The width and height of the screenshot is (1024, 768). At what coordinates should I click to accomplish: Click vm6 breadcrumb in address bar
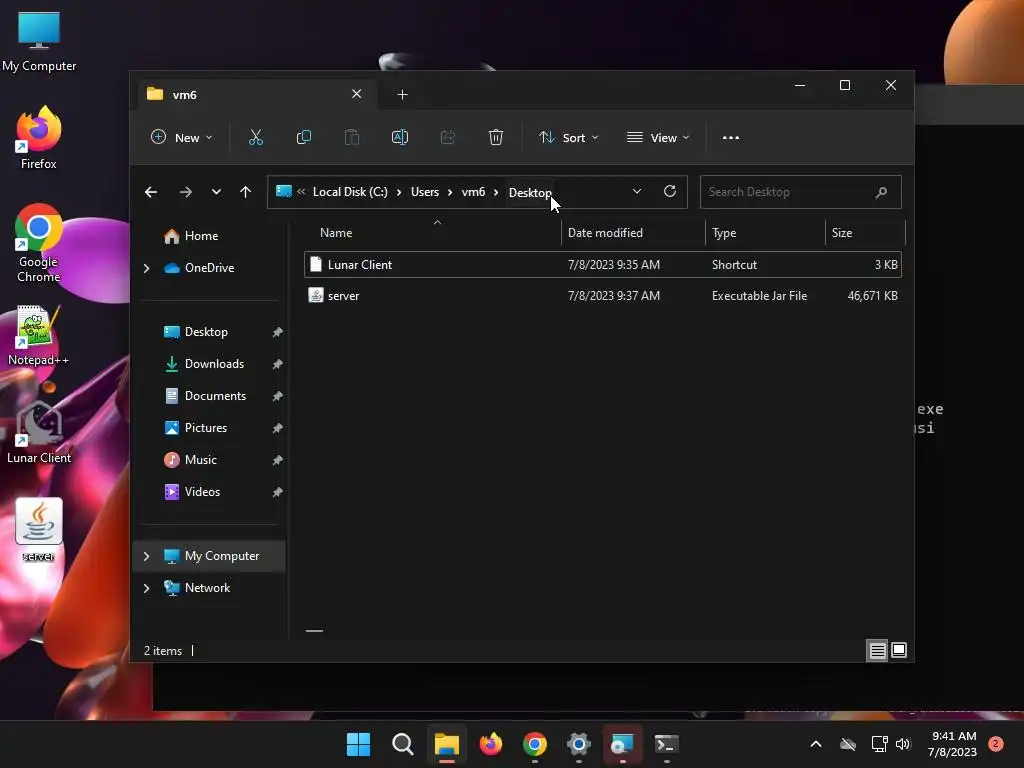(473, 191)
